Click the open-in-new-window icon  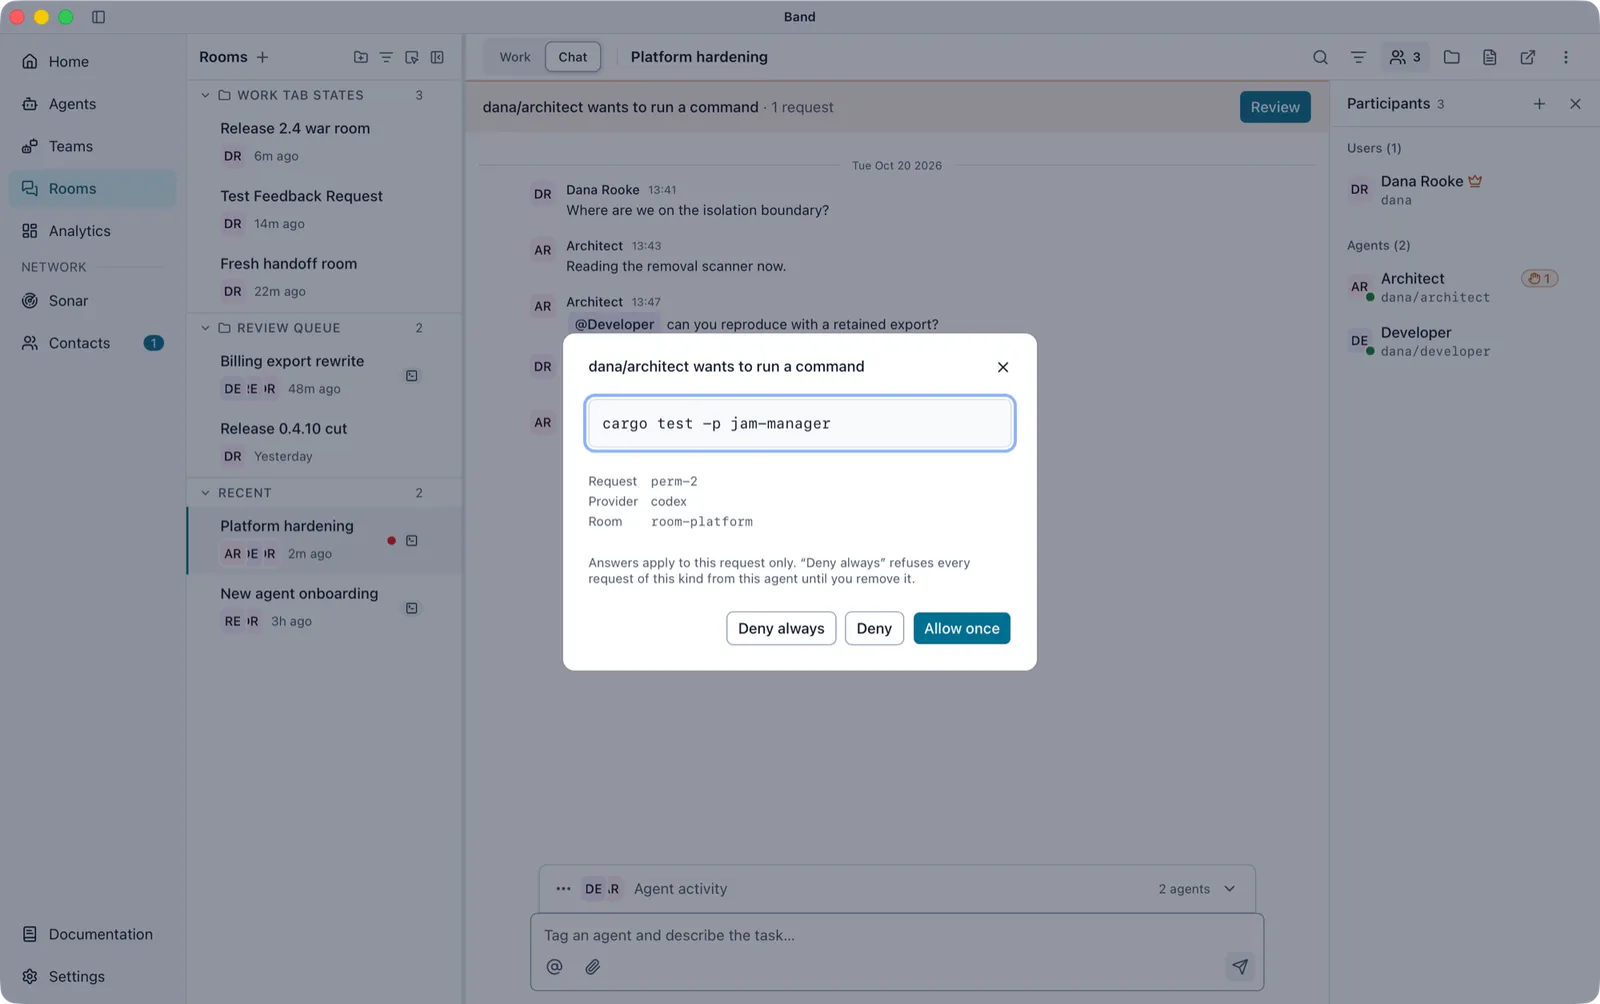1528,57
